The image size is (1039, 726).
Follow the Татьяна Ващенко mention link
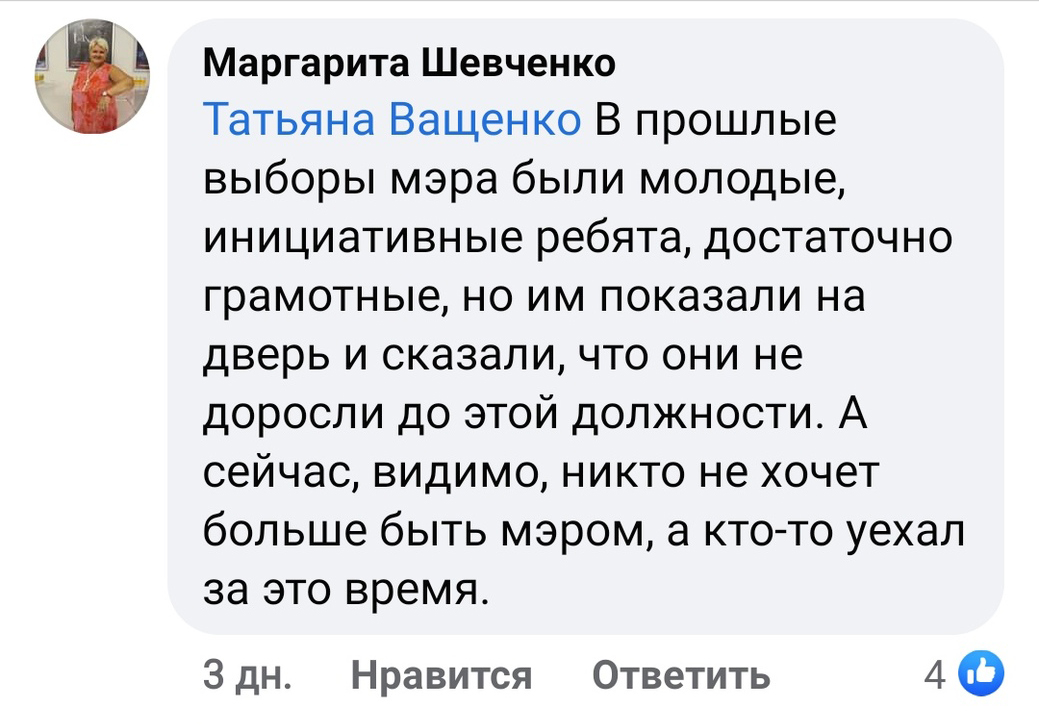[x=393, y=121]
